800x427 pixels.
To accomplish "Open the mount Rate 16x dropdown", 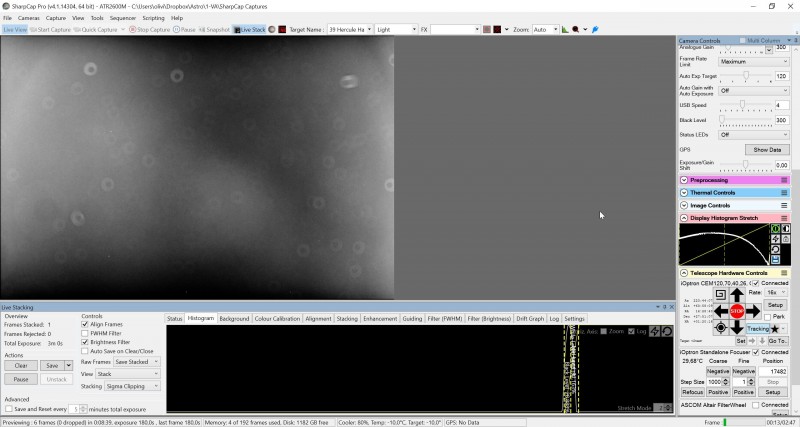I will tap(777, 292).
